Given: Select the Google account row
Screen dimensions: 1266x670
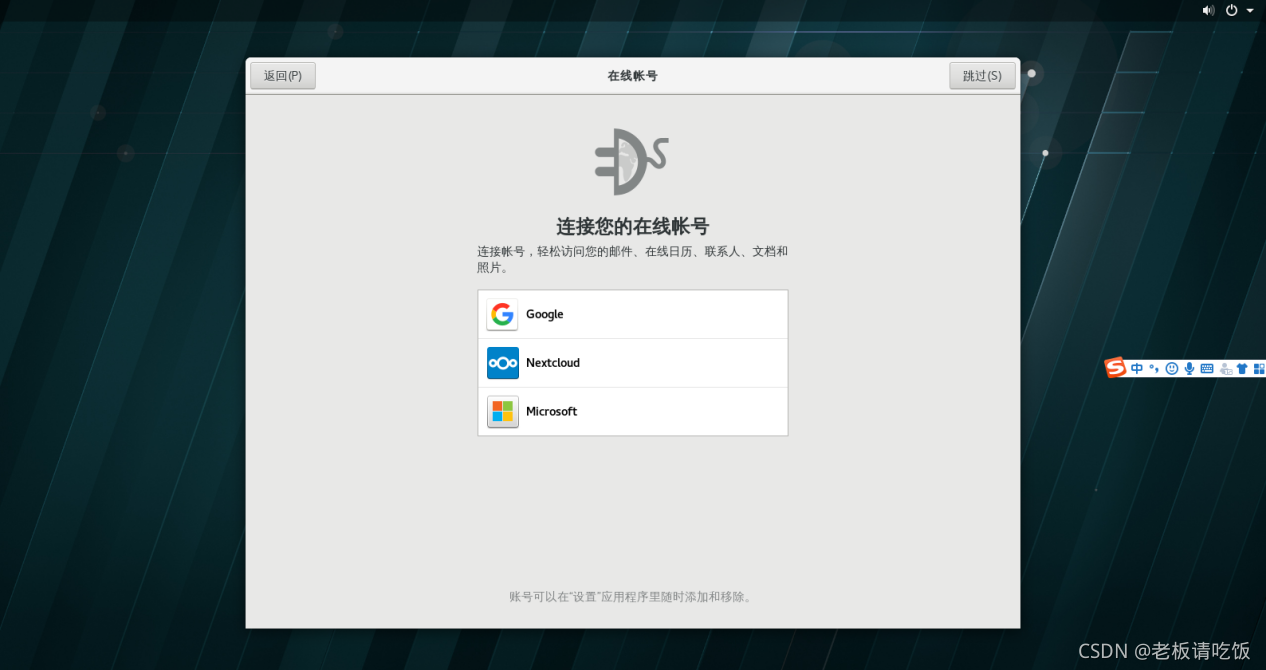Looking at the screenshot, I should click(x=633, y=314).
